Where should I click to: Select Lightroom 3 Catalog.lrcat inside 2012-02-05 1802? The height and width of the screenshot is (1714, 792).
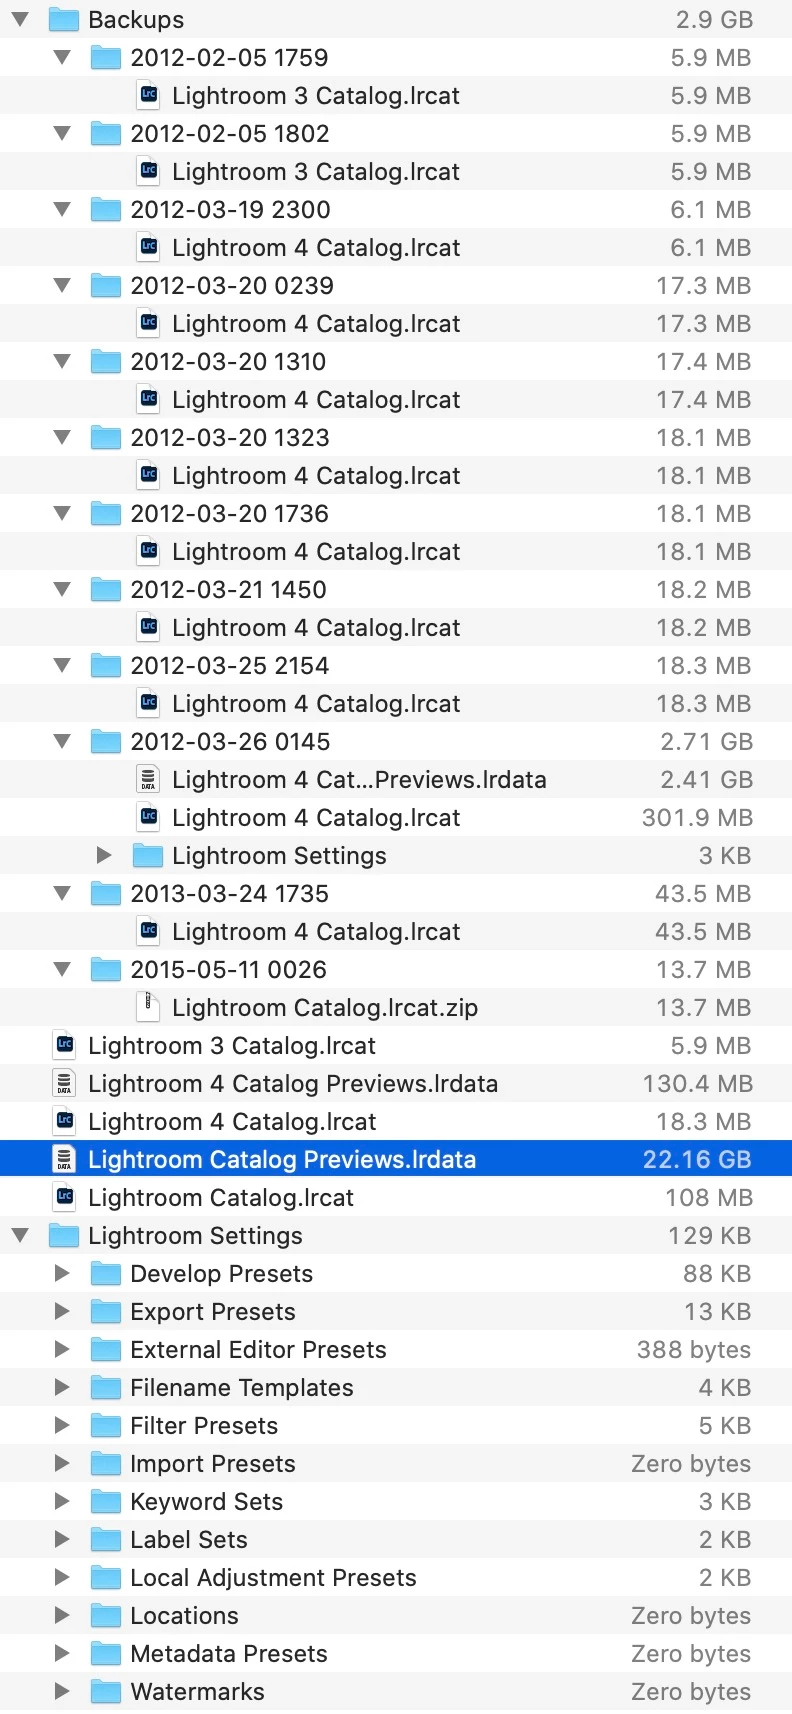(x=316, y=172)
